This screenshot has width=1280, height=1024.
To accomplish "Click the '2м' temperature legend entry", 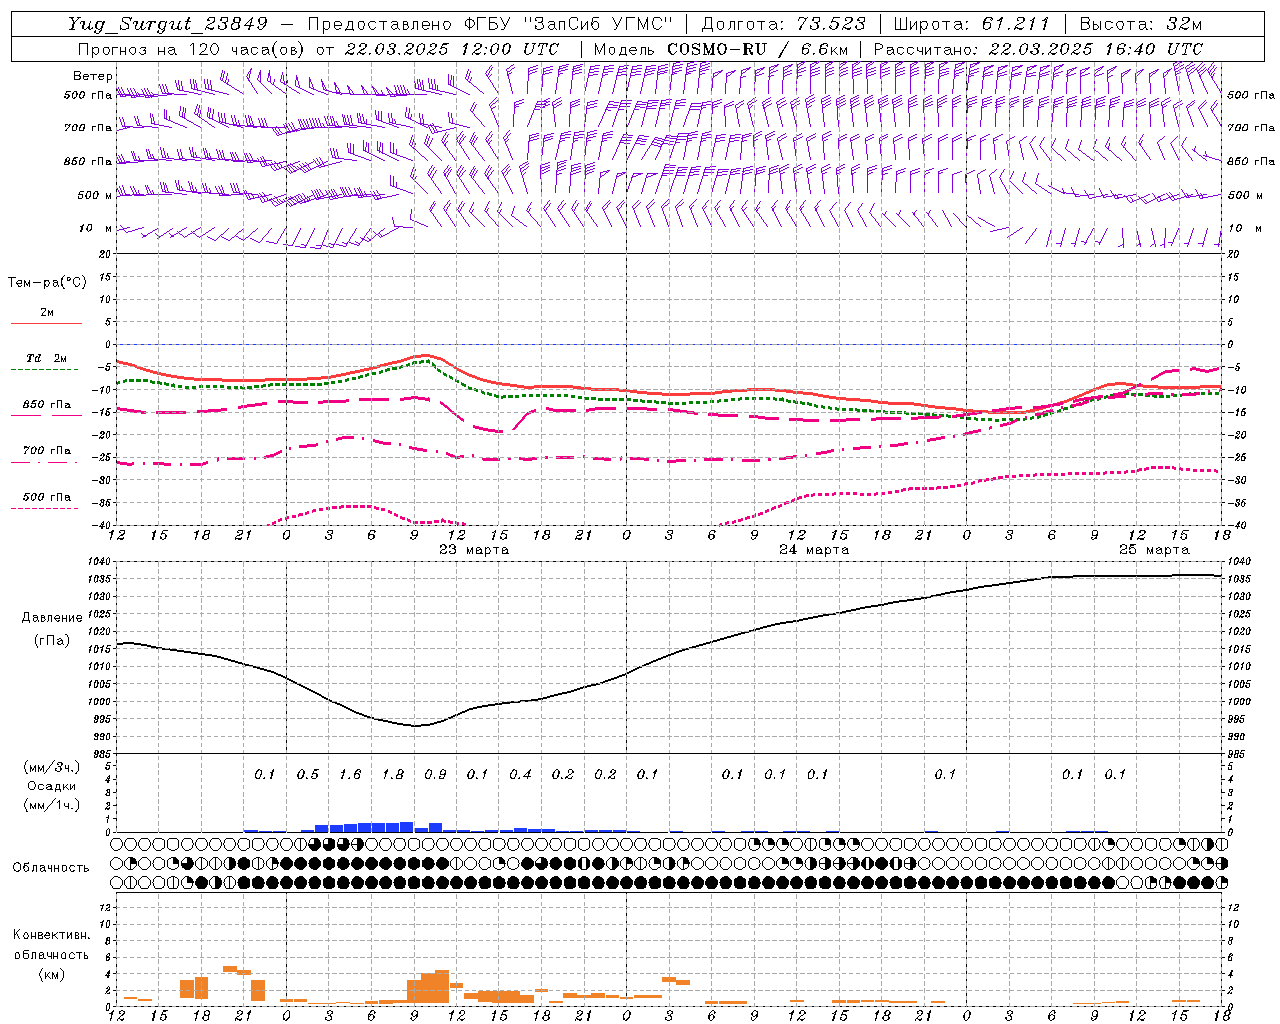I will tap(47, 313).
